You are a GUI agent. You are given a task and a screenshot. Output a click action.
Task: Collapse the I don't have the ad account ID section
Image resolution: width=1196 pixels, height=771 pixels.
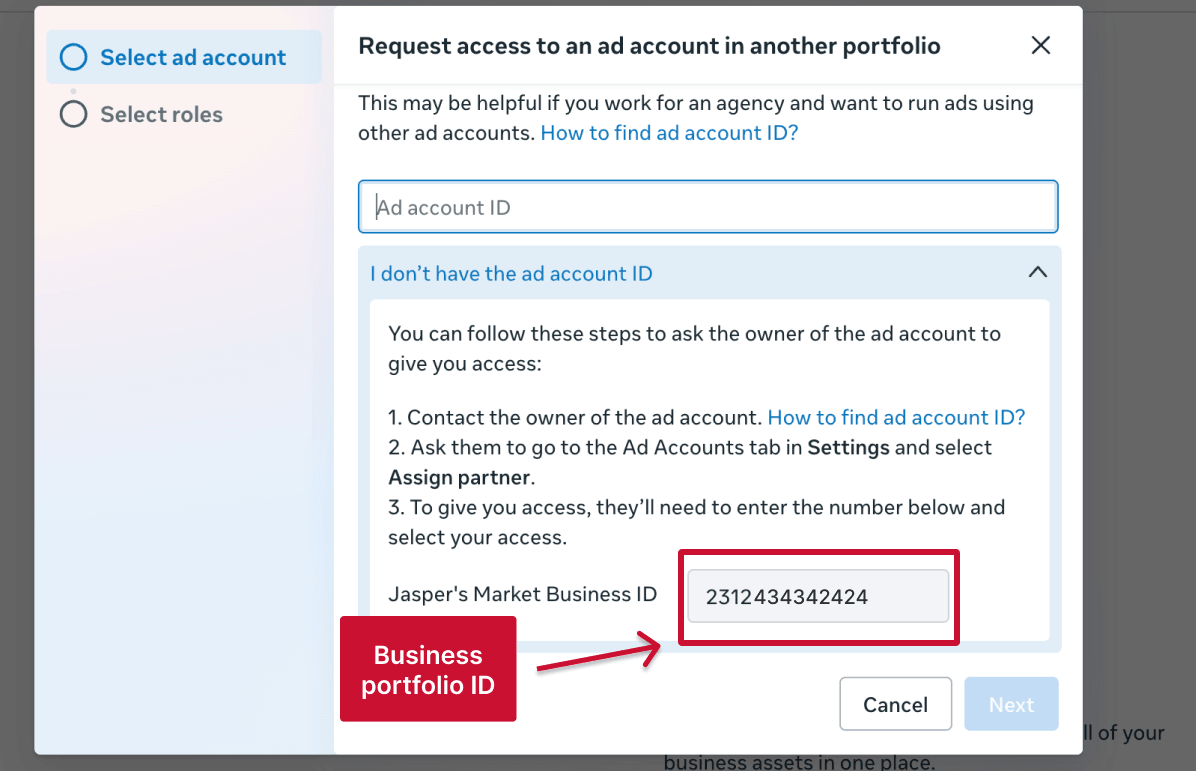[512, 272]
